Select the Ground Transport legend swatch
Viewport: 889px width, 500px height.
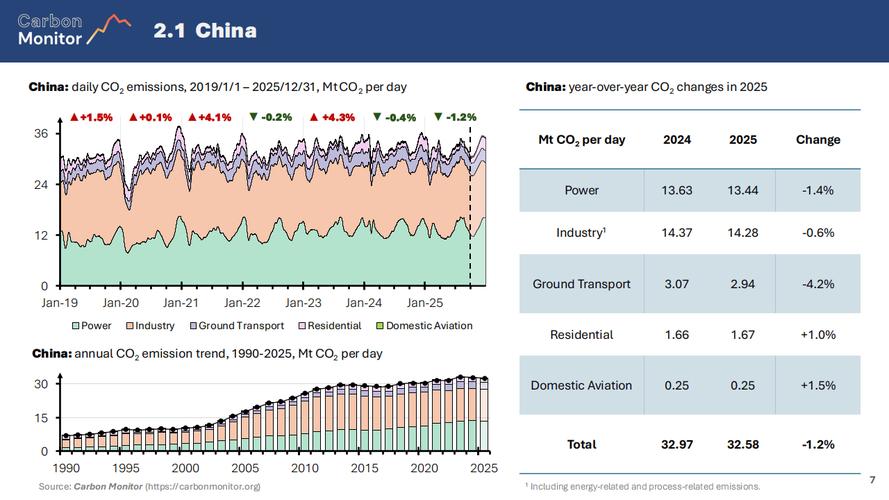coord(192,325)
